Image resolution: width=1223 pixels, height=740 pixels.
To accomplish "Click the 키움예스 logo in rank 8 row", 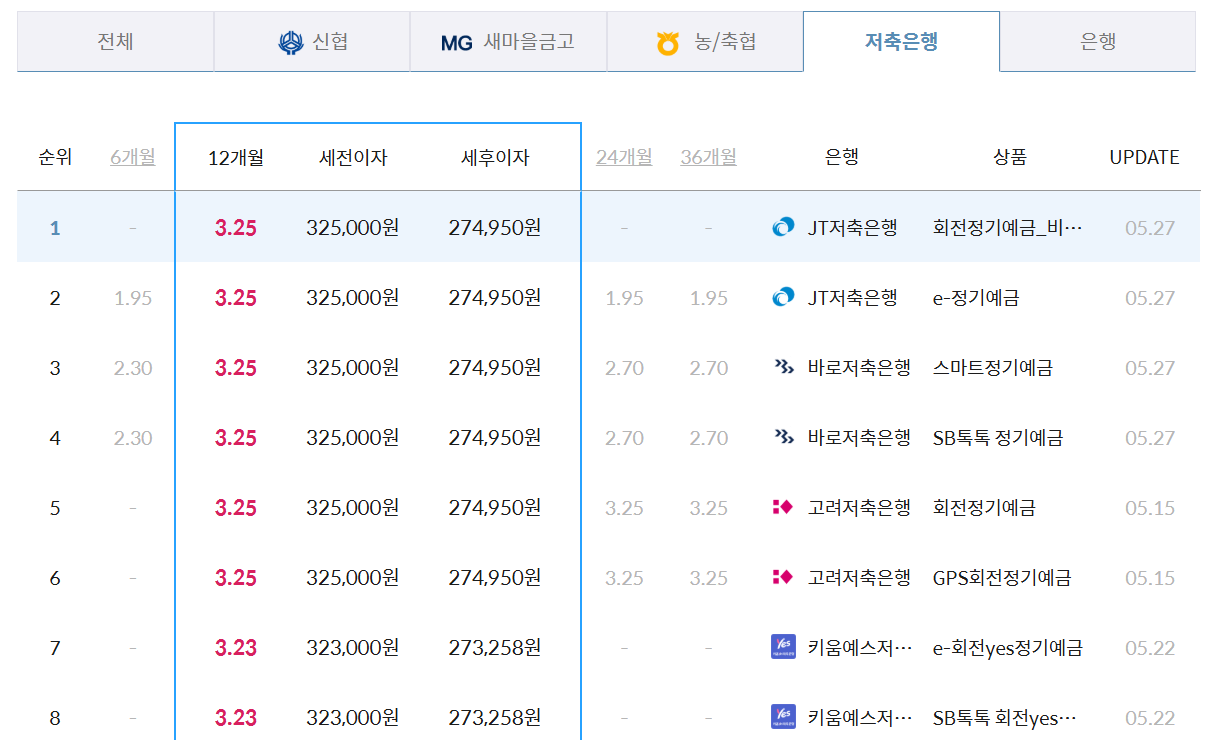I will pos(784,717).
